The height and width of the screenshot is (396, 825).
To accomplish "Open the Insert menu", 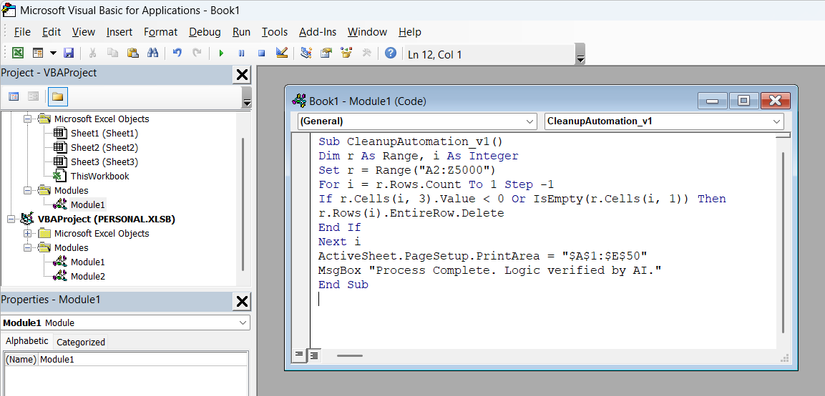I will (119, 32).
